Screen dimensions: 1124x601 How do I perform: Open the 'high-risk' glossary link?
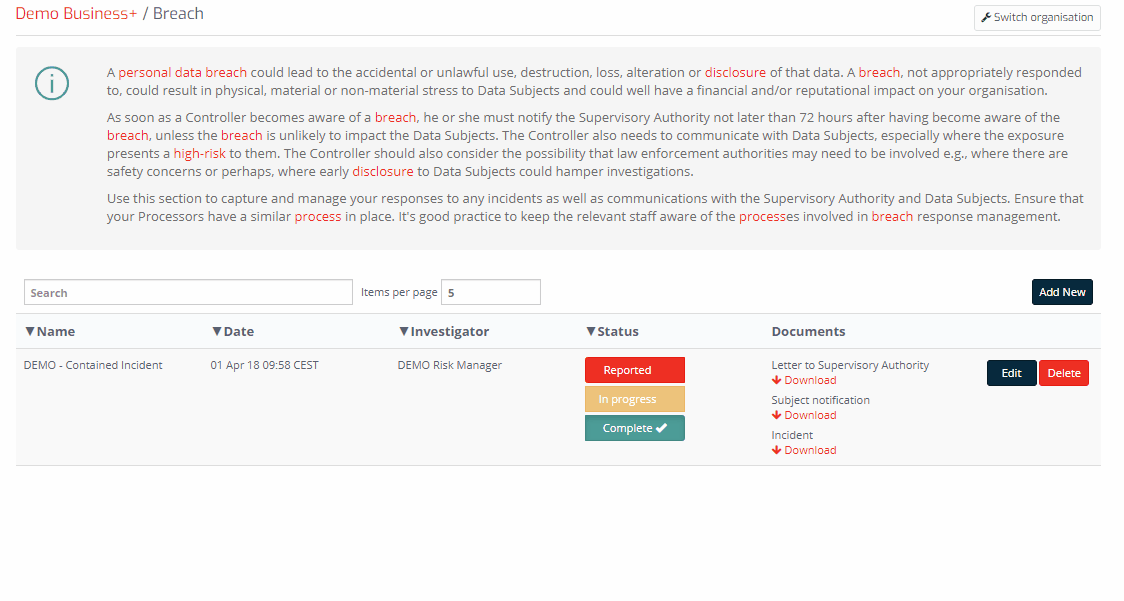pos(199,153)
